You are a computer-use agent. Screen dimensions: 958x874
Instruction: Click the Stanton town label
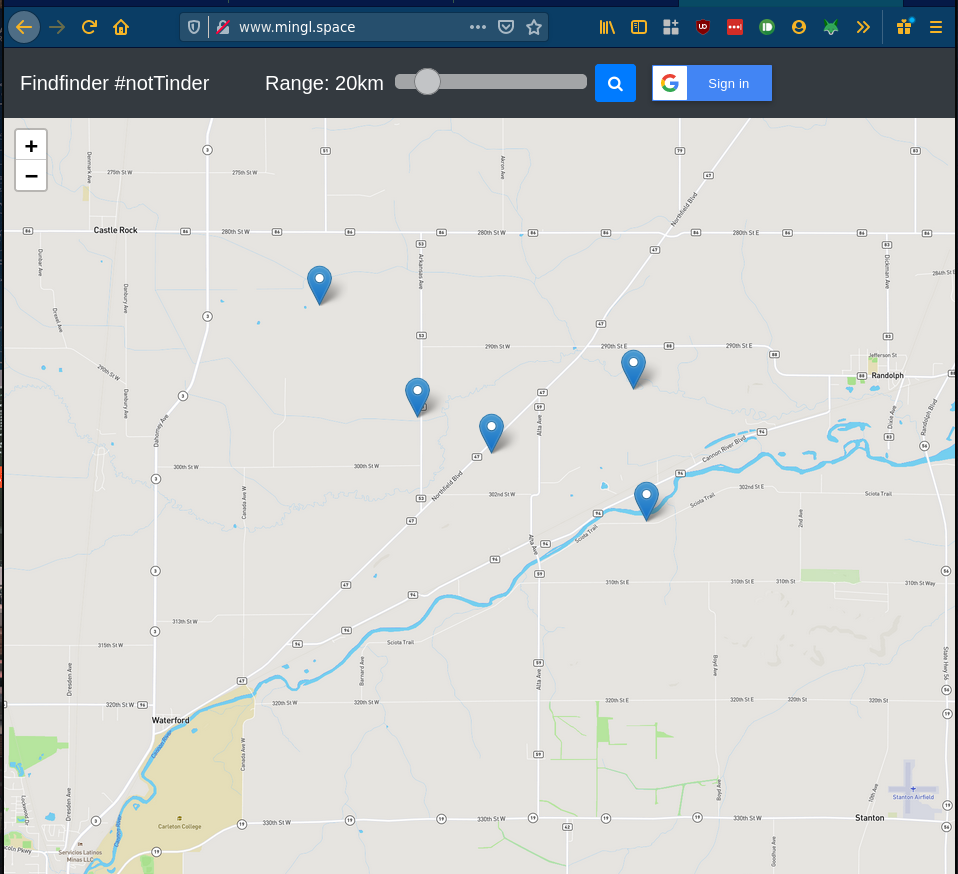pyautogui.click(x=869, y=818)
